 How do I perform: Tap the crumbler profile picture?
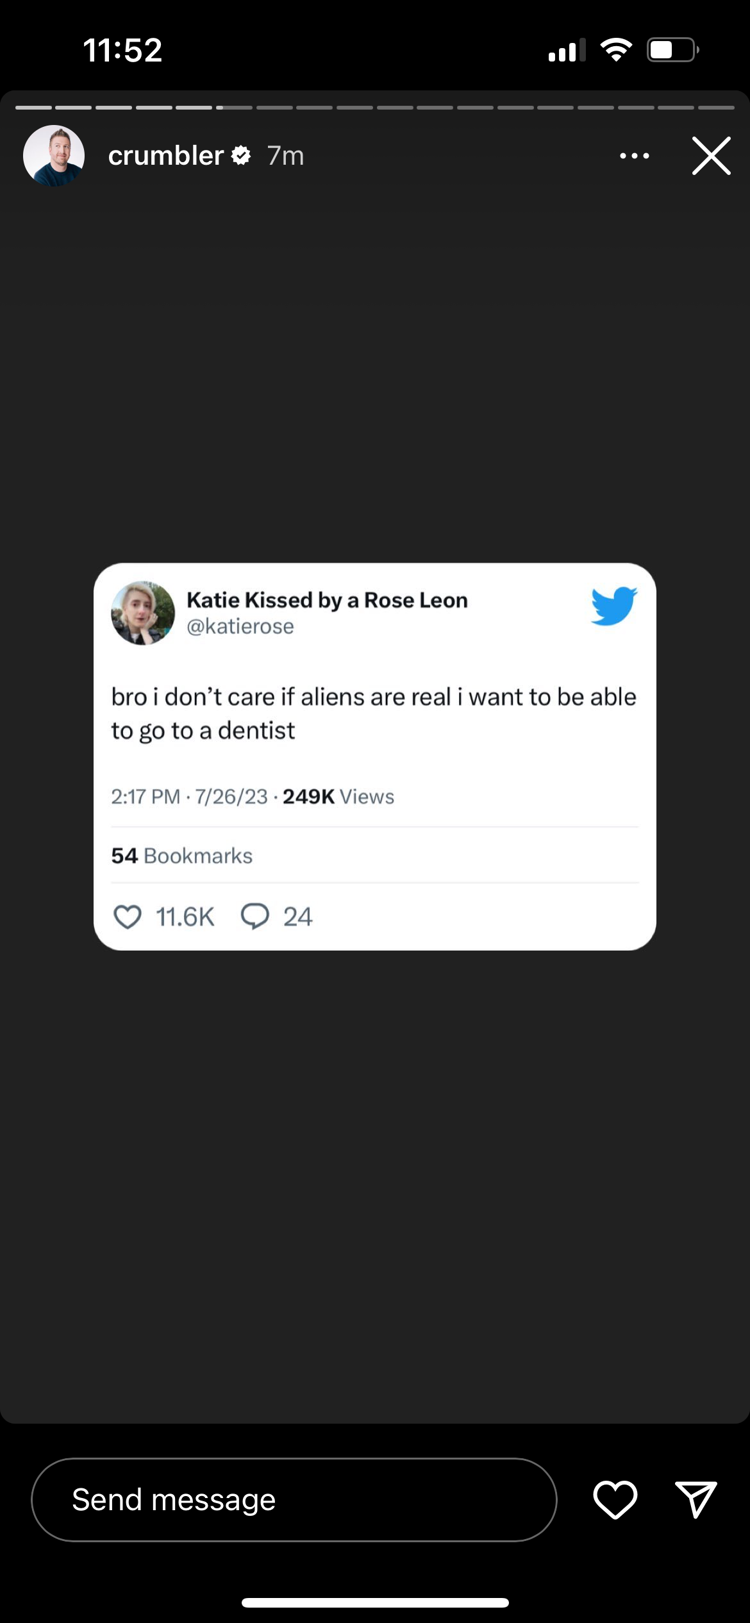(54, 156)
